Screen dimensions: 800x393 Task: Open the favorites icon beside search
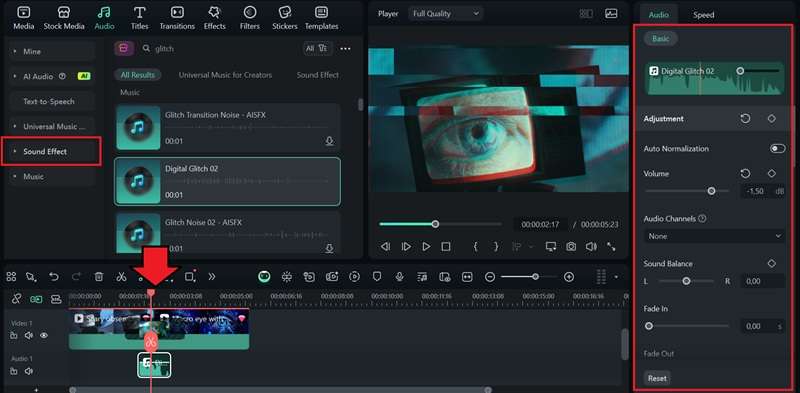pos(124,48)
